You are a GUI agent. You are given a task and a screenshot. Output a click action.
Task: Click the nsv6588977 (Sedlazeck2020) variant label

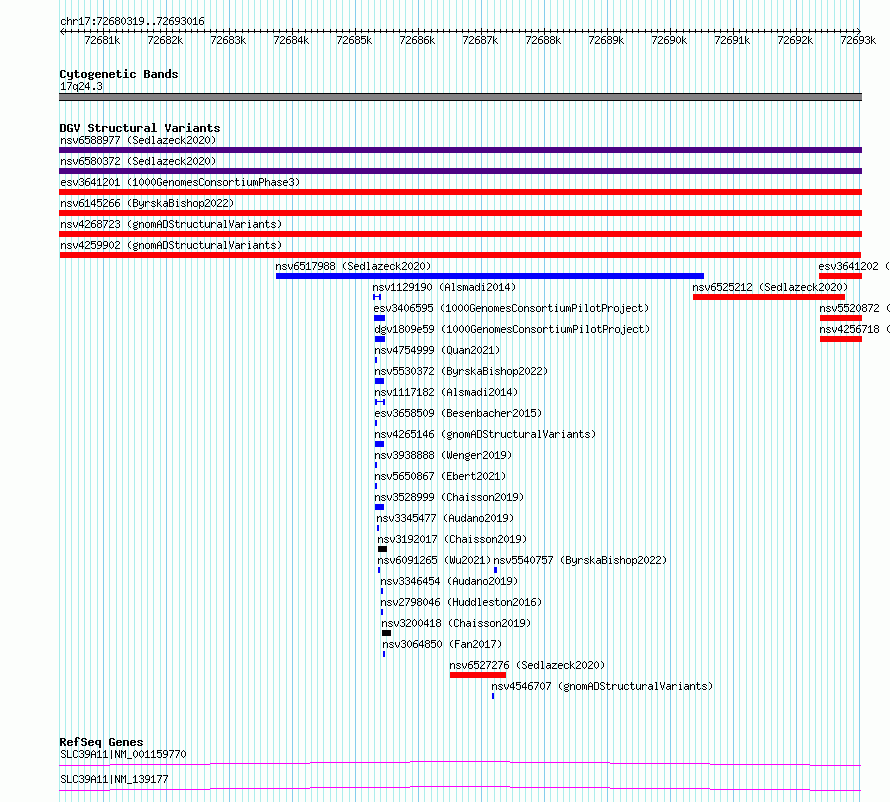(x=138, y=140)
